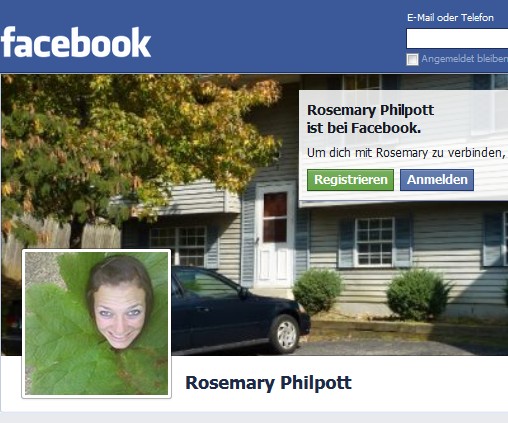Open Rosemary Philpott's profile picture thumbnail

pyautogui.click(x=96, y=323)
